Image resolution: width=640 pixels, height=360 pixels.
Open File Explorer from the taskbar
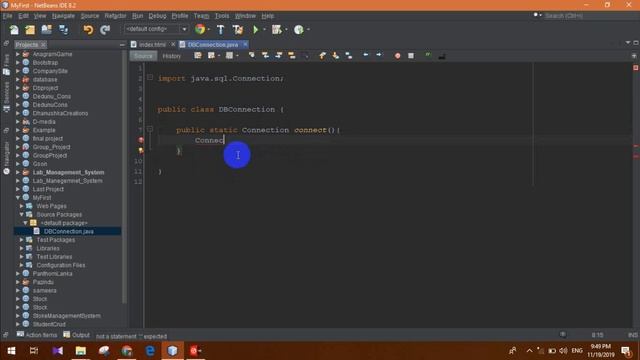click(x=81, y=351)
